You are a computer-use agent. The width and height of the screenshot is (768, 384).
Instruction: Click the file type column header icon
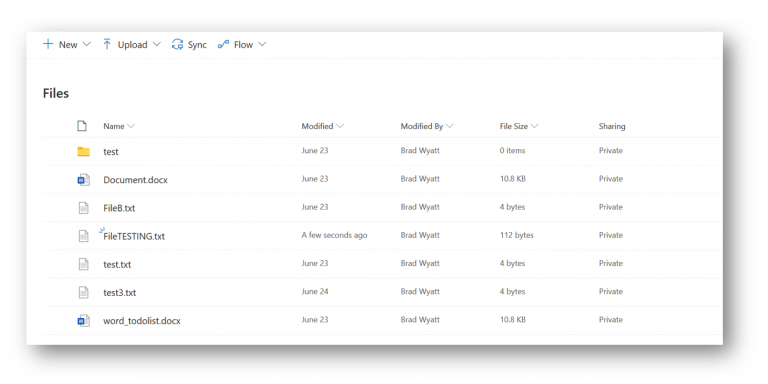[x=82, y=126]
